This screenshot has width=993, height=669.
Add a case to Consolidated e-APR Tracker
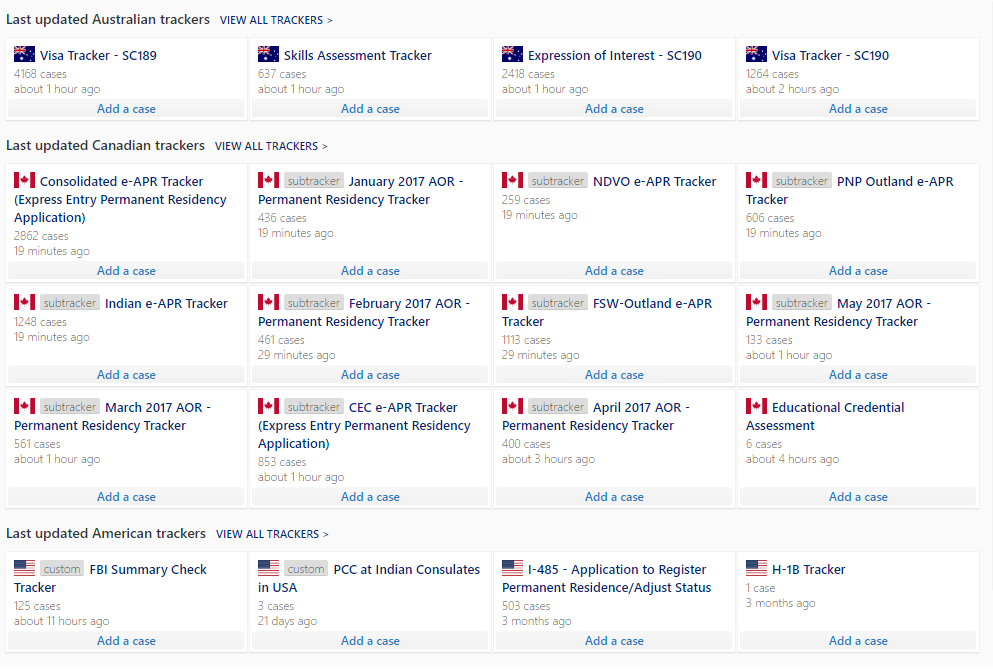[126, 271]
